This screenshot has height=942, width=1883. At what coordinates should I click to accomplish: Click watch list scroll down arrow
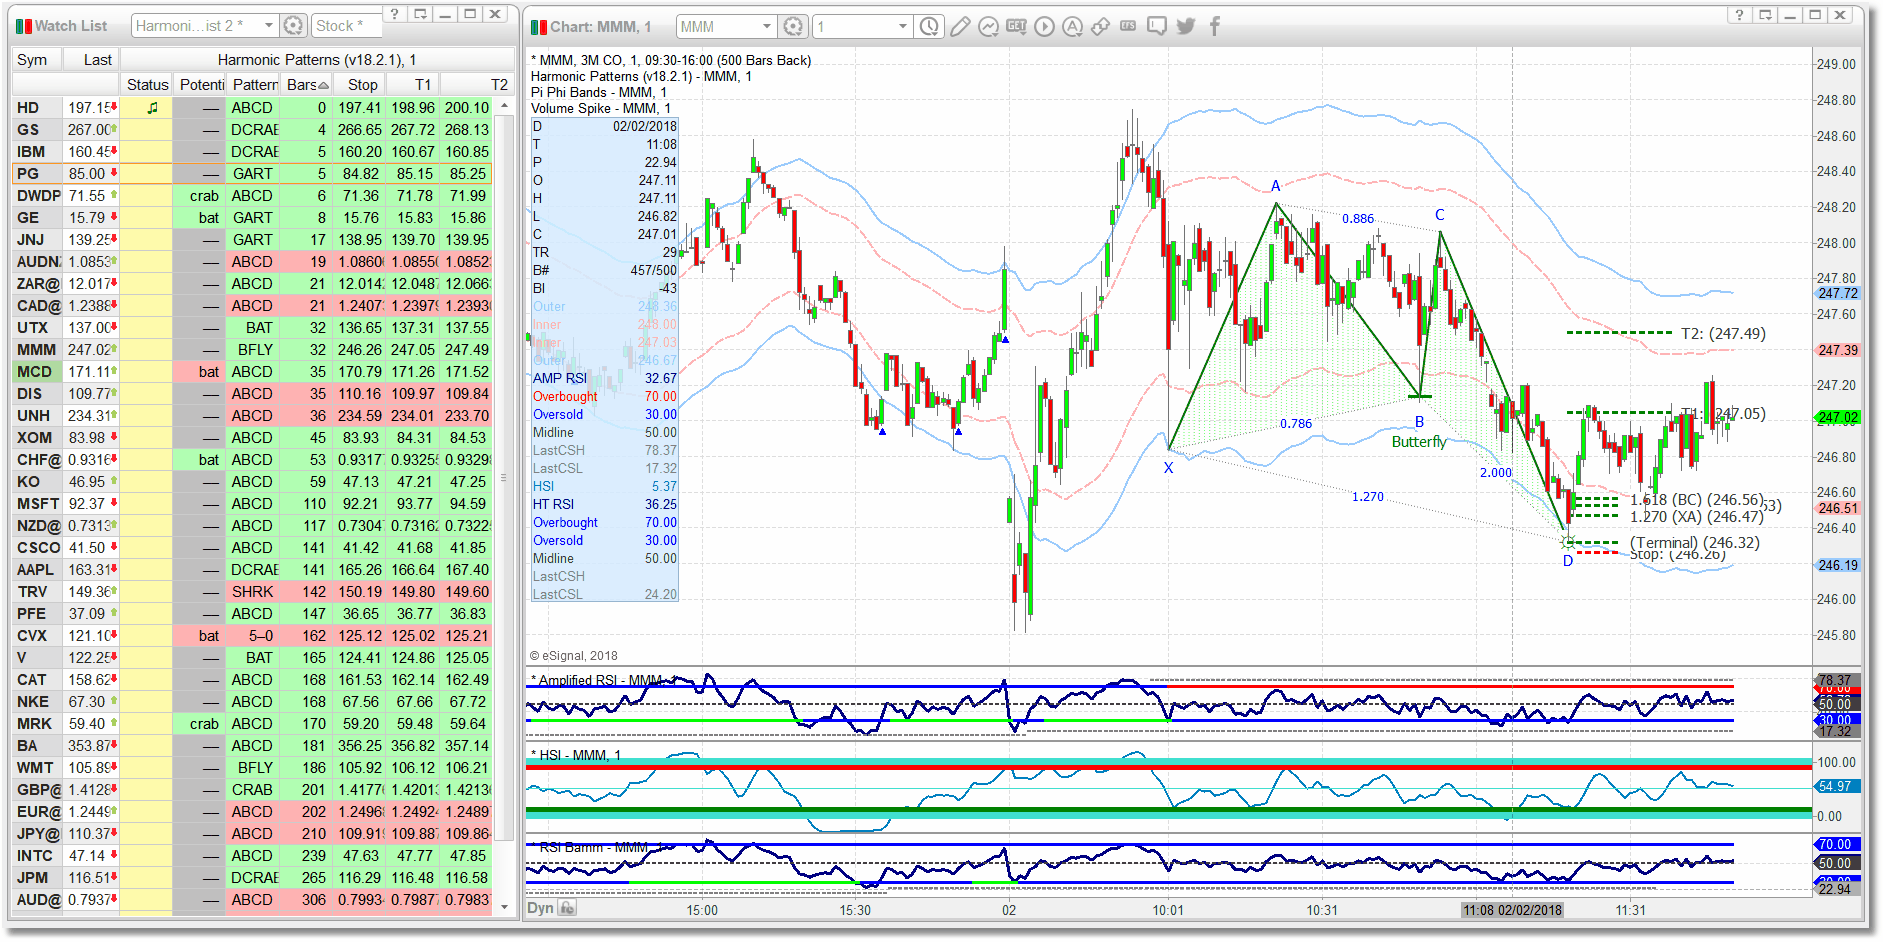click(505, 907)
